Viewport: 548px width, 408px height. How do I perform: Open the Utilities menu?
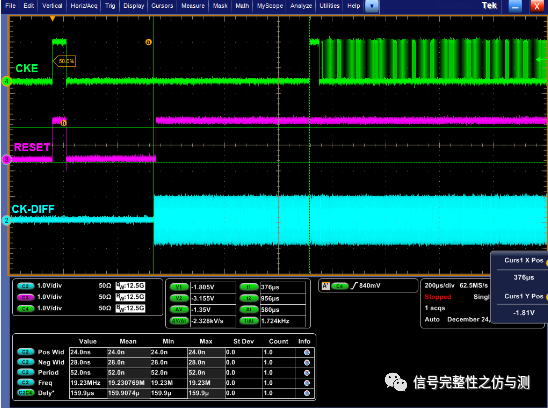click(329, 6)
